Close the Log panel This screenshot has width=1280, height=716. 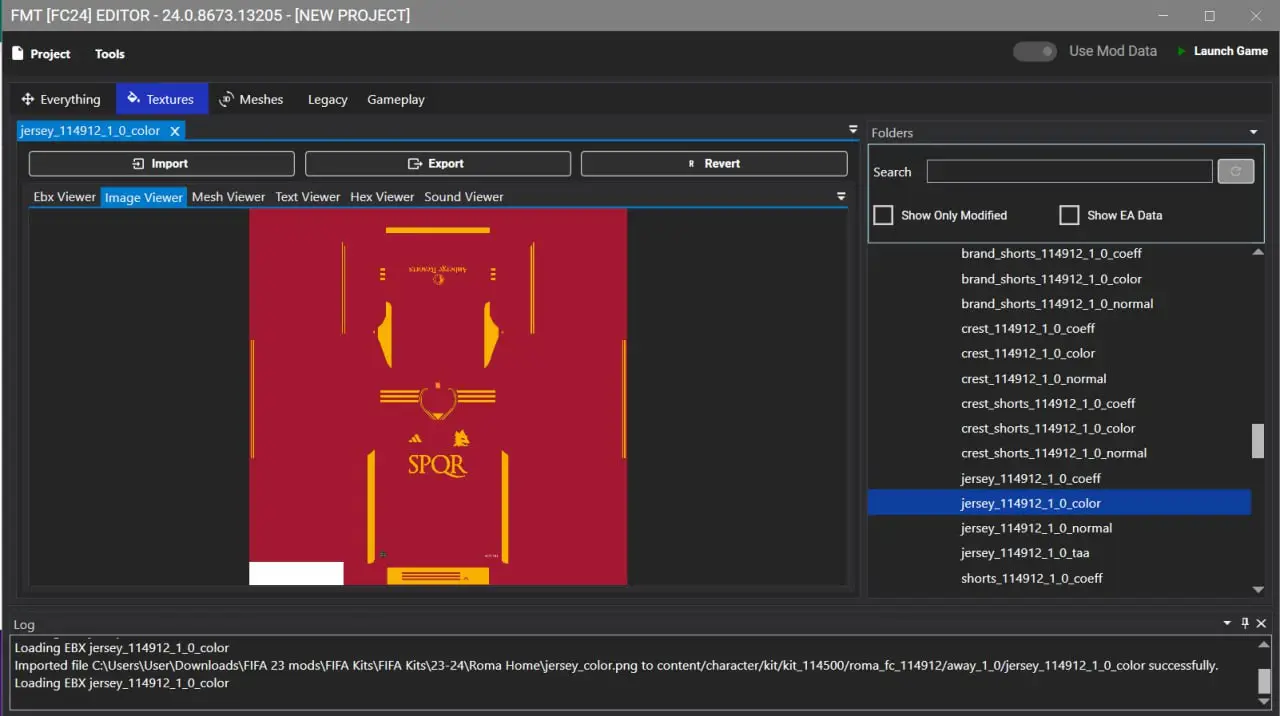tap(1261, 623)
